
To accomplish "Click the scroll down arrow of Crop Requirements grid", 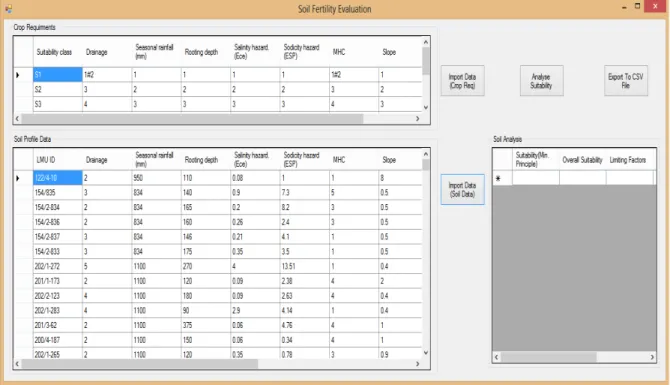I will 426,107.
